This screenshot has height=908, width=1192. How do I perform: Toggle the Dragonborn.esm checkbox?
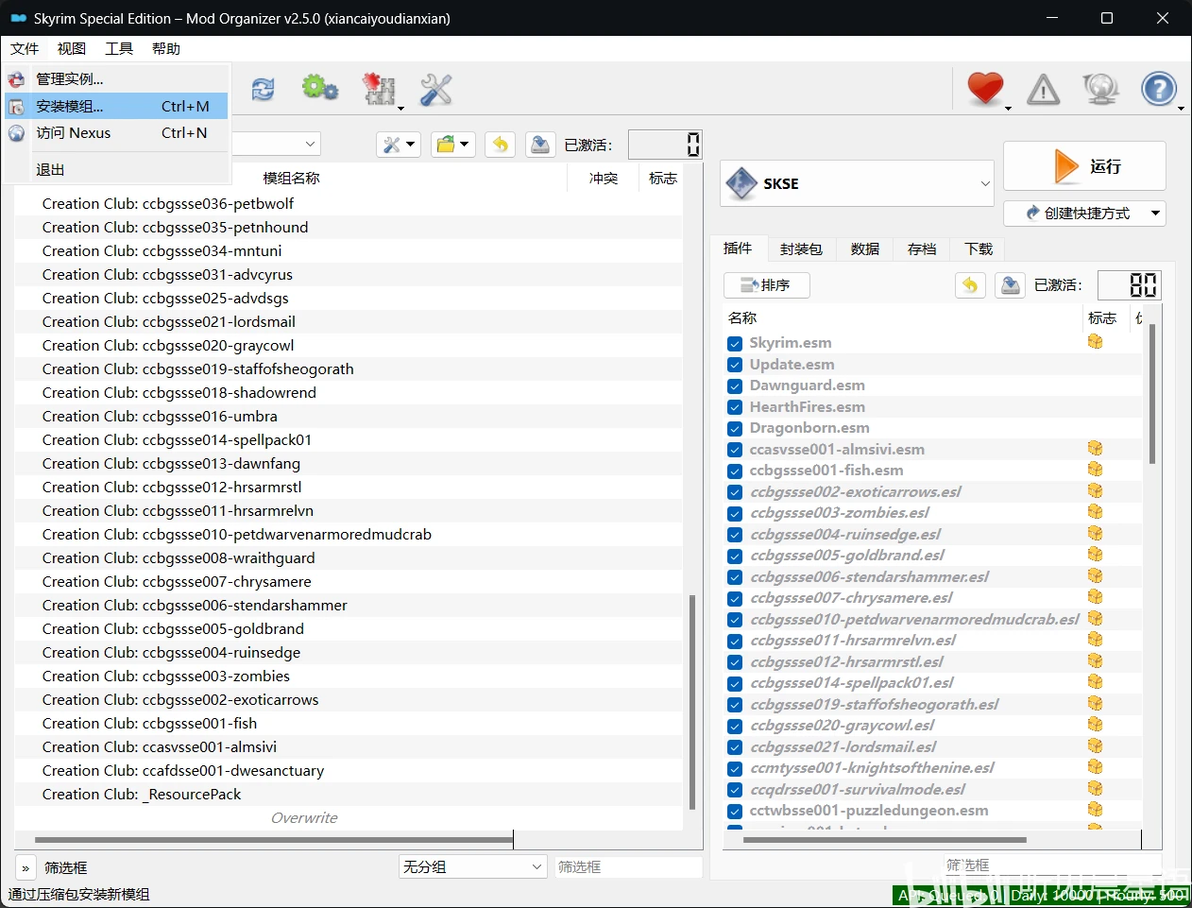pyautogui.click(x=734, y=429)
